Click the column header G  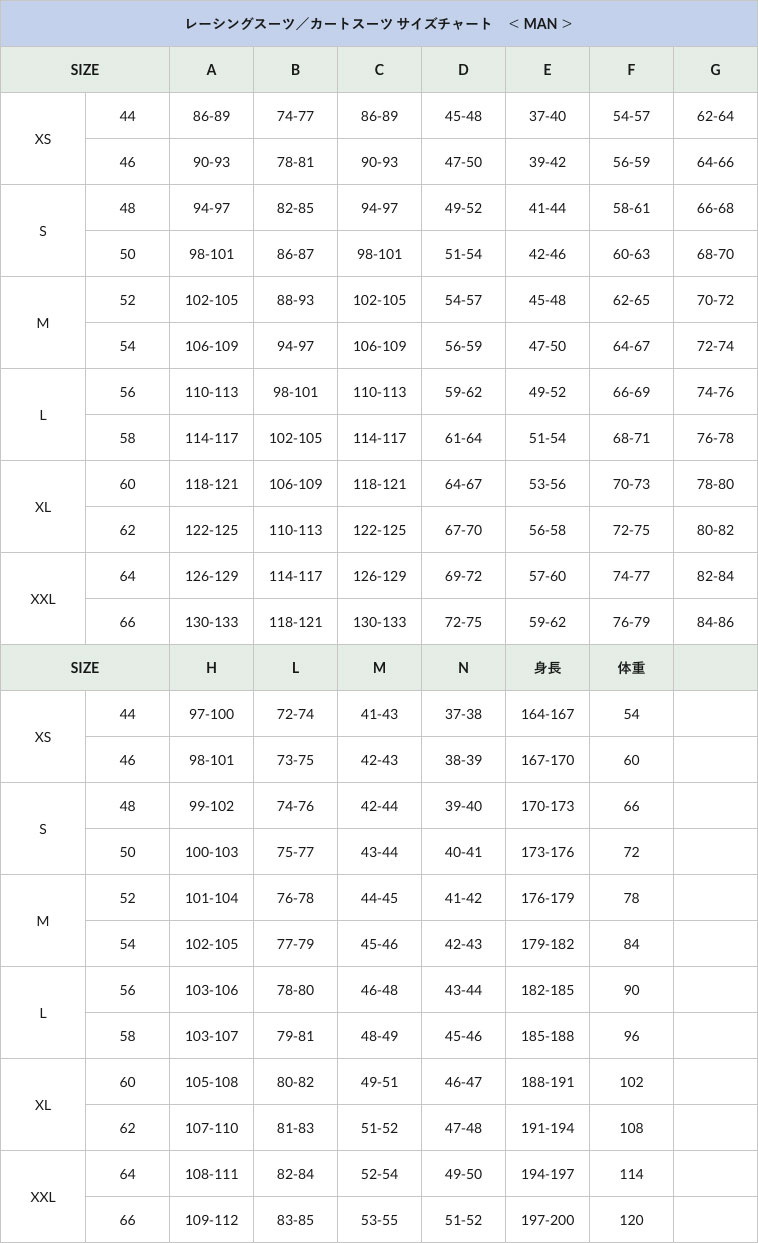coord(715,69)
